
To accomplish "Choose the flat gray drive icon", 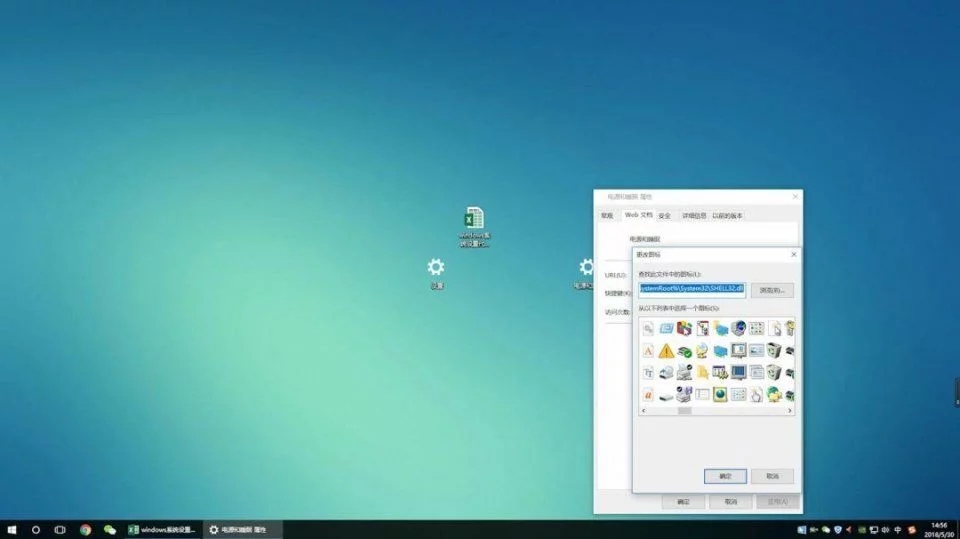I will coord(666,396).
